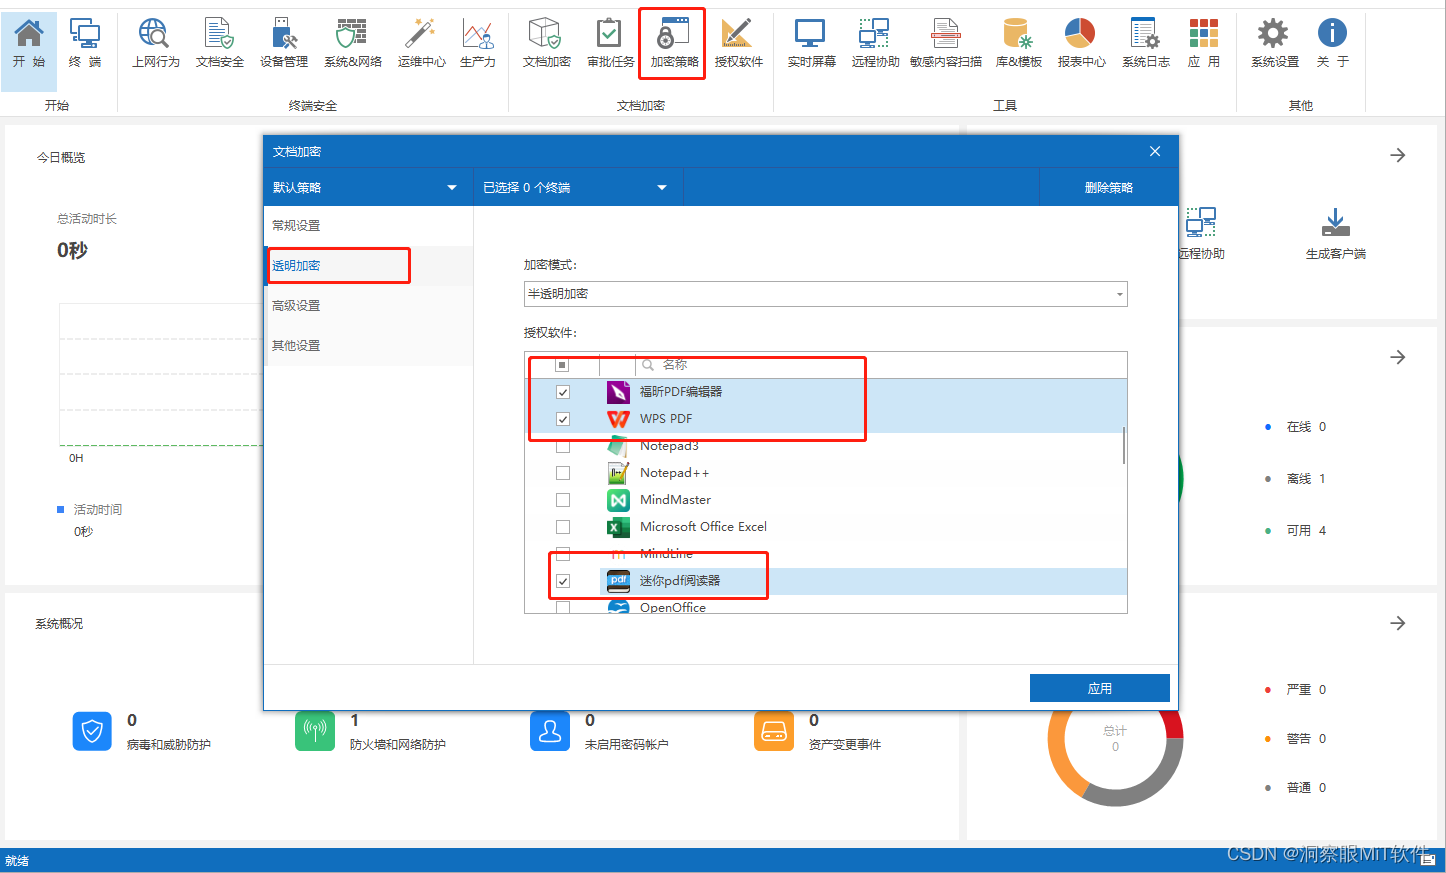Viewport: 1446px width, 873px height.
Task: Select 其他设置 tab in dialog sidebar
Action: 368,346
